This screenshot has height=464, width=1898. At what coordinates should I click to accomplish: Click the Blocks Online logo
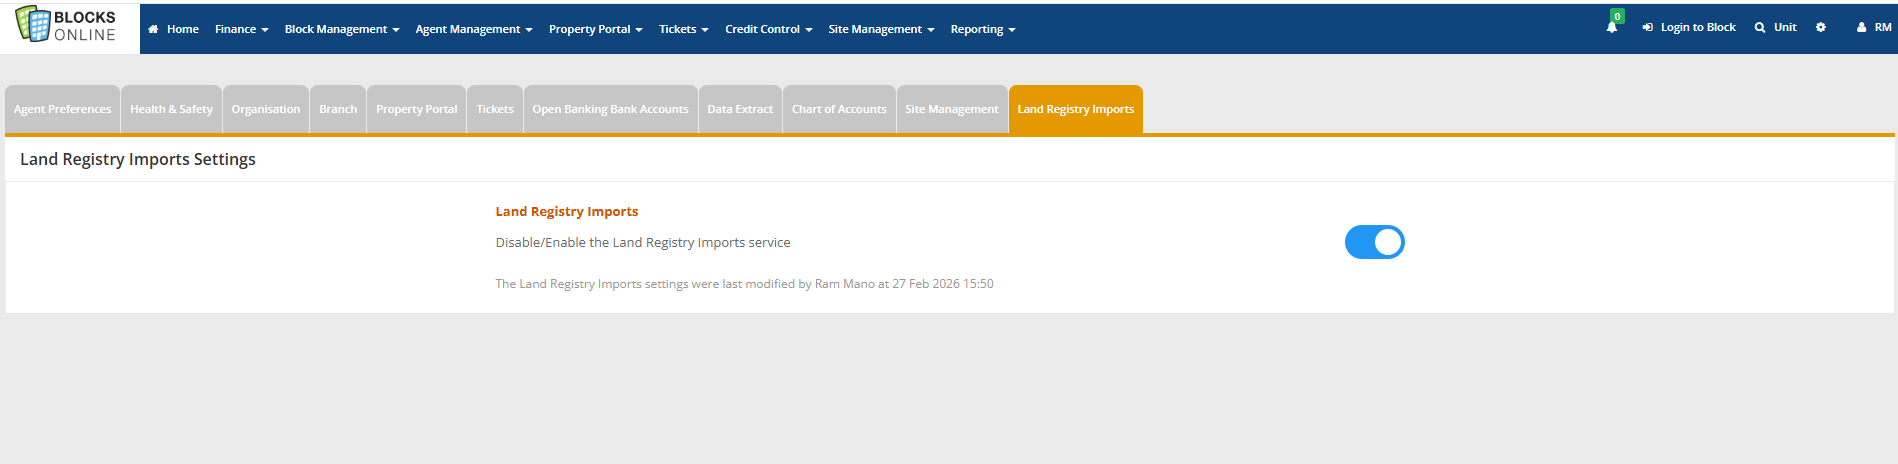click(67, 26)
